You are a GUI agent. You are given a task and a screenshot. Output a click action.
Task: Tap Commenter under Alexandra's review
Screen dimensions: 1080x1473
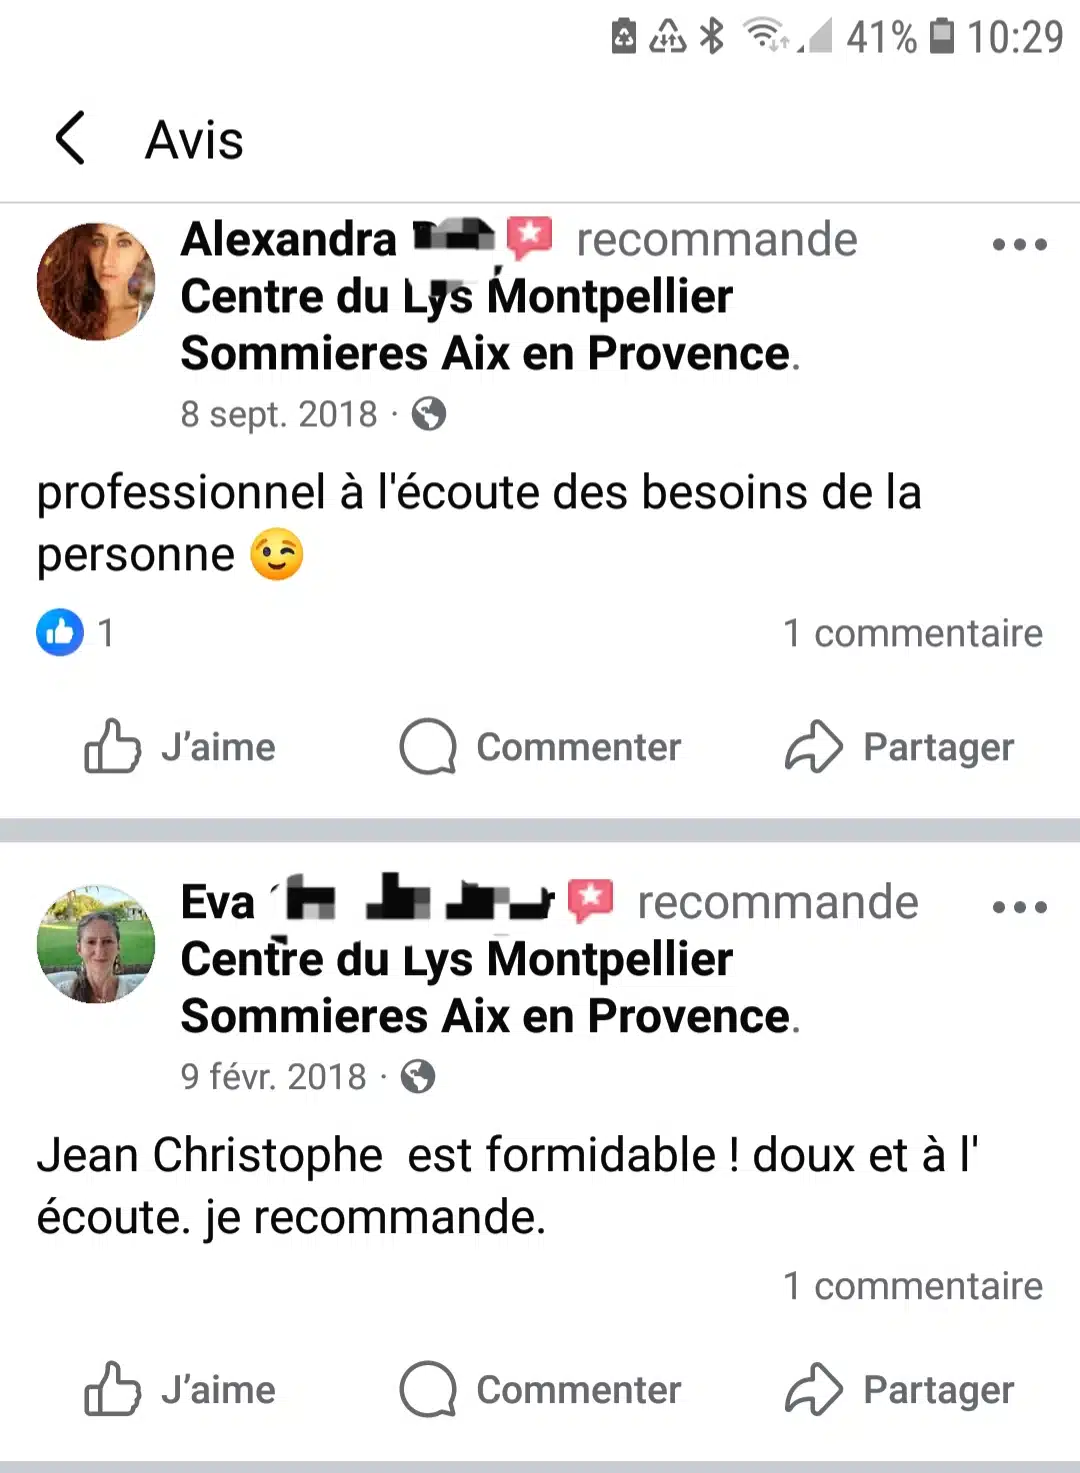tap(541, 747)
